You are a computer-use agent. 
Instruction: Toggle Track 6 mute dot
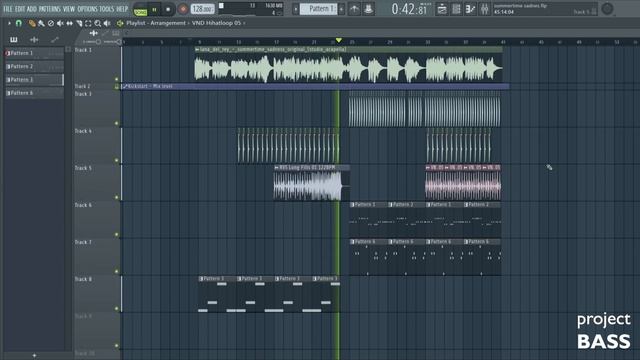pos(116,235)
